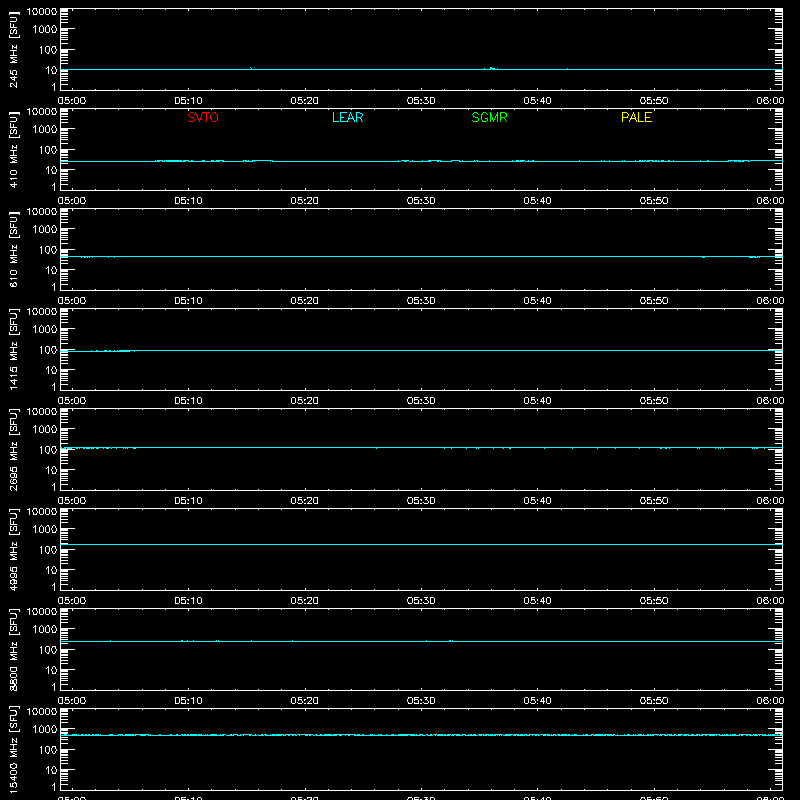Click the 10 tick on 15400 MHz axis
800x800 pixels.
click(51, 770)
